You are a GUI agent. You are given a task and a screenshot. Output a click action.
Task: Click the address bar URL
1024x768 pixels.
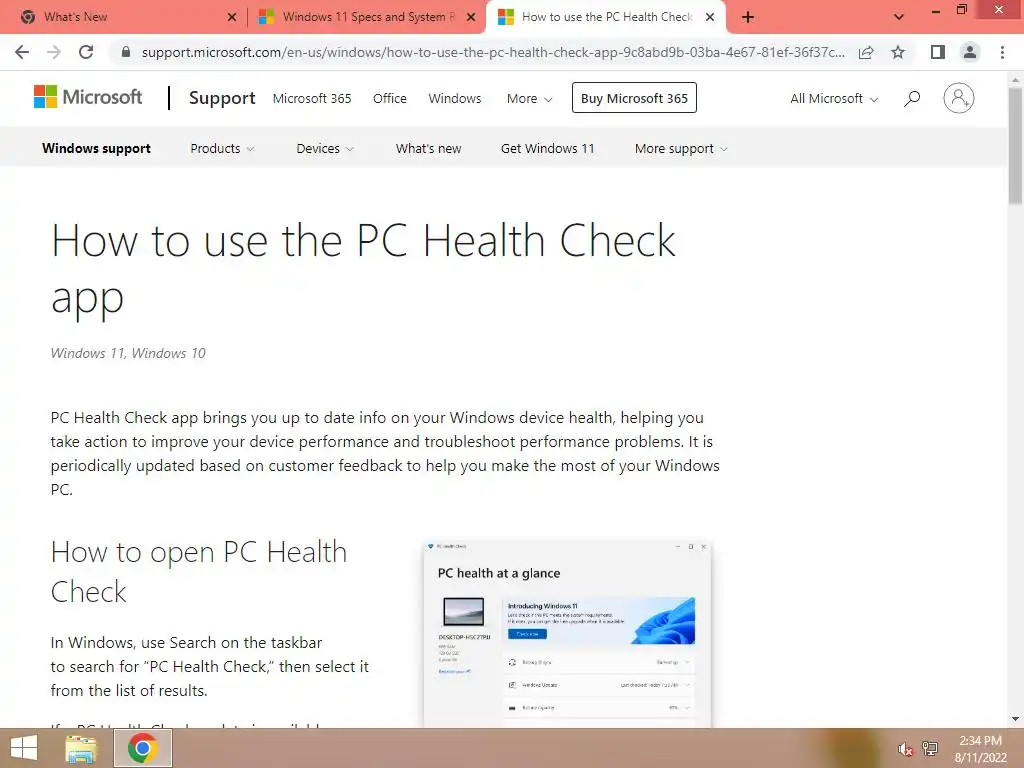click(x=493, y=52)
